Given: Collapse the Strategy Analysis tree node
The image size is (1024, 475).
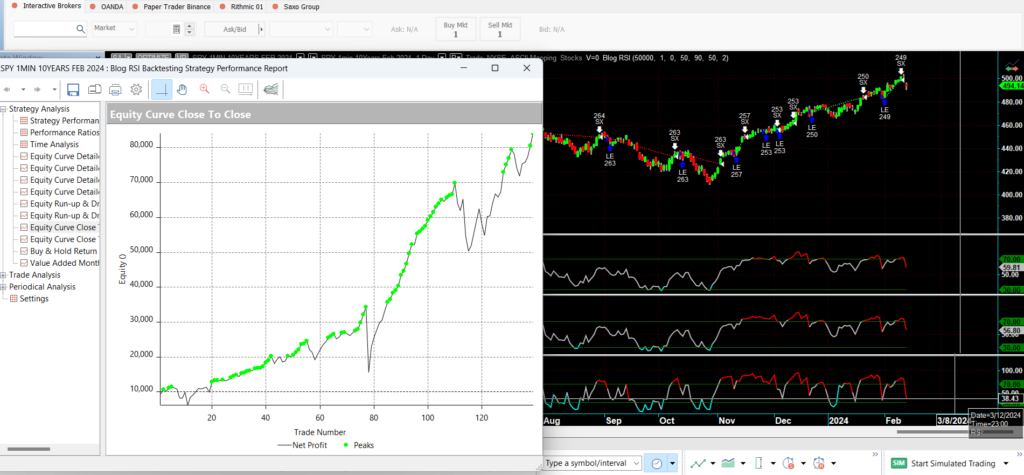Looking at the screenshot, I should 3,108.
